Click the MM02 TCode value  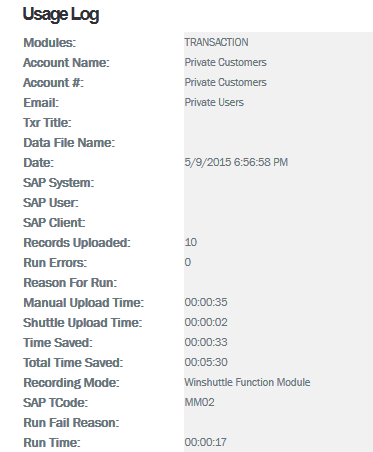click(x=199, y=402)
